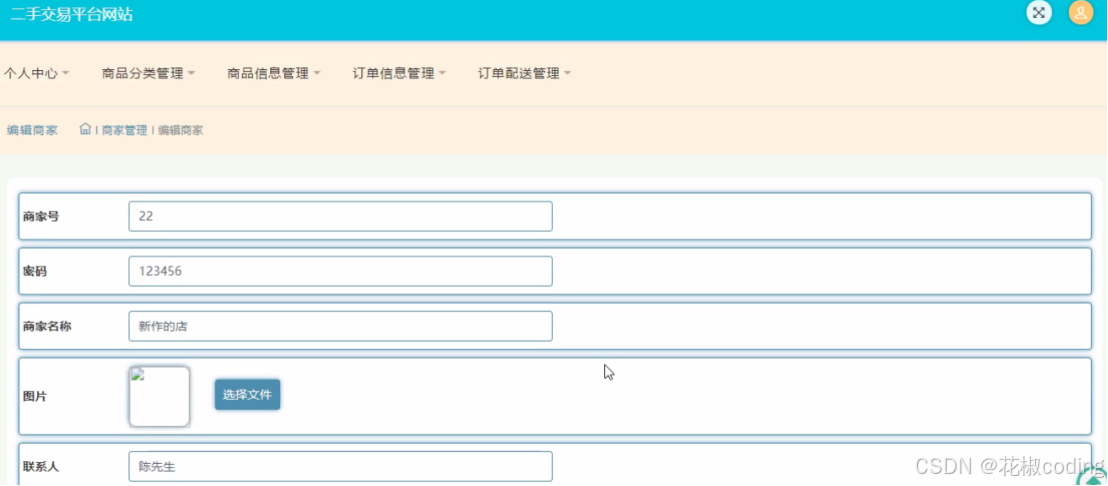The height and width of the screenshot is (486, 1108).
Task: Focus the 密码 input containing 123456
Action: (x=341, y=271)
